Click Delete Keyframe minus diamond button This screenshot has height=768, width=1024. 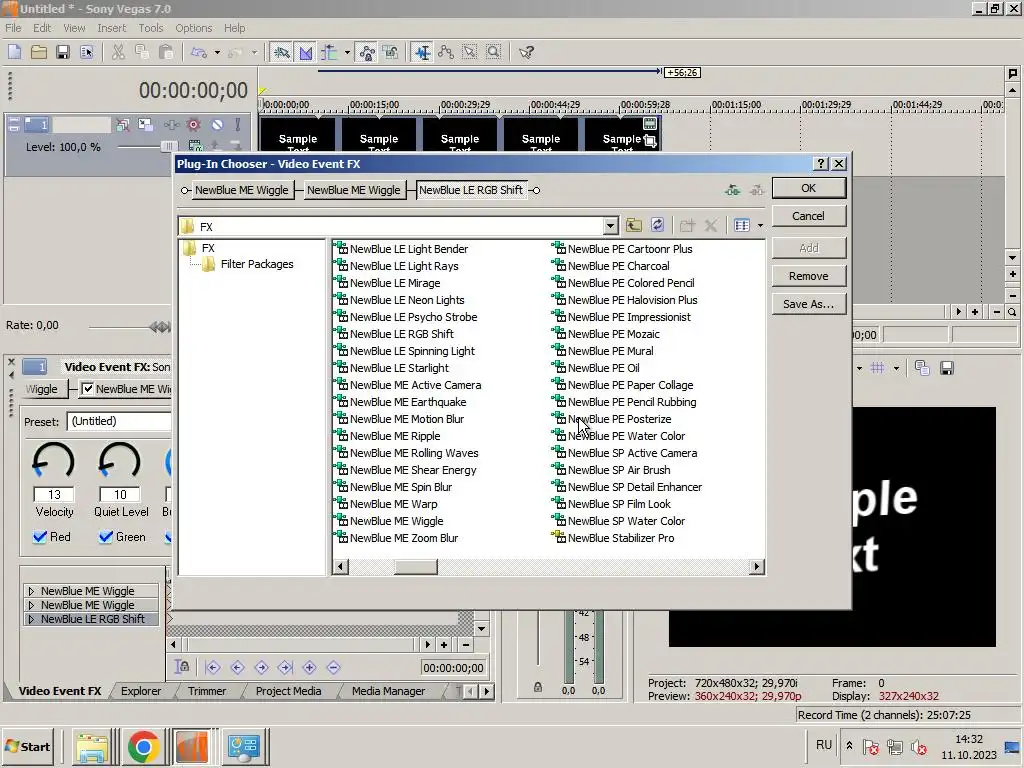(x=333, y=667)
